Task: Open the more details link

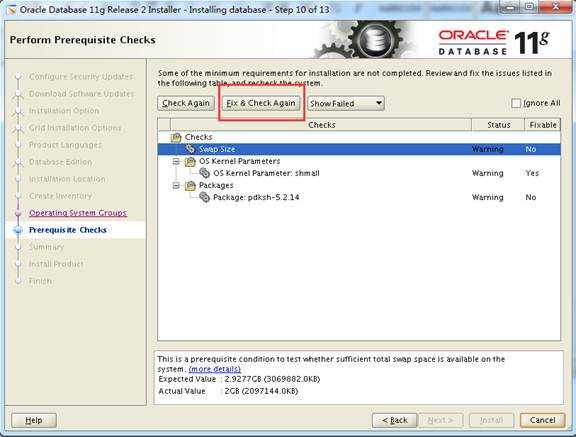Action: point(215,369)
